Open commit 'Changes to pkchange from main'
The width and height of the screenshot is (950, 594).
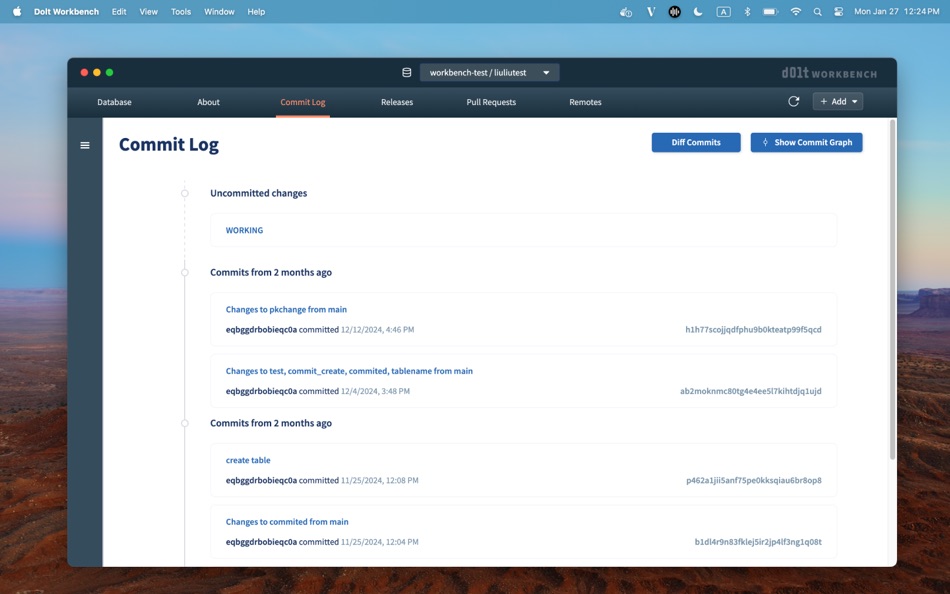tap(286, 309)
